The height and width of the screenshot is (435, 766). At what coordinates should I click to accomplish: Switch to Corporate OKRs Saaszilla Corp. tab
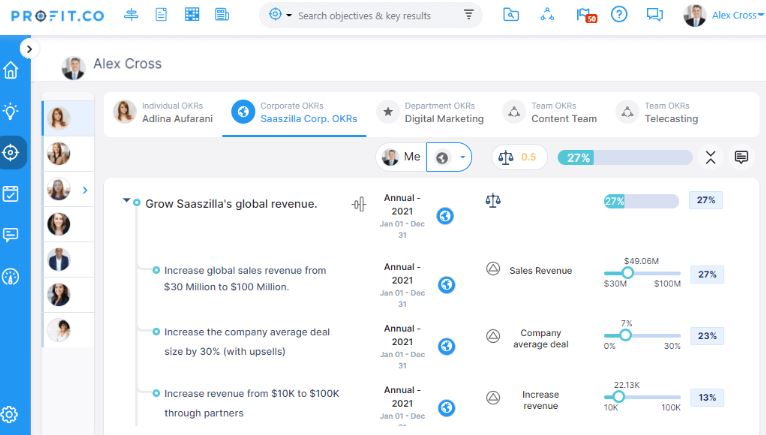(294, 112)
